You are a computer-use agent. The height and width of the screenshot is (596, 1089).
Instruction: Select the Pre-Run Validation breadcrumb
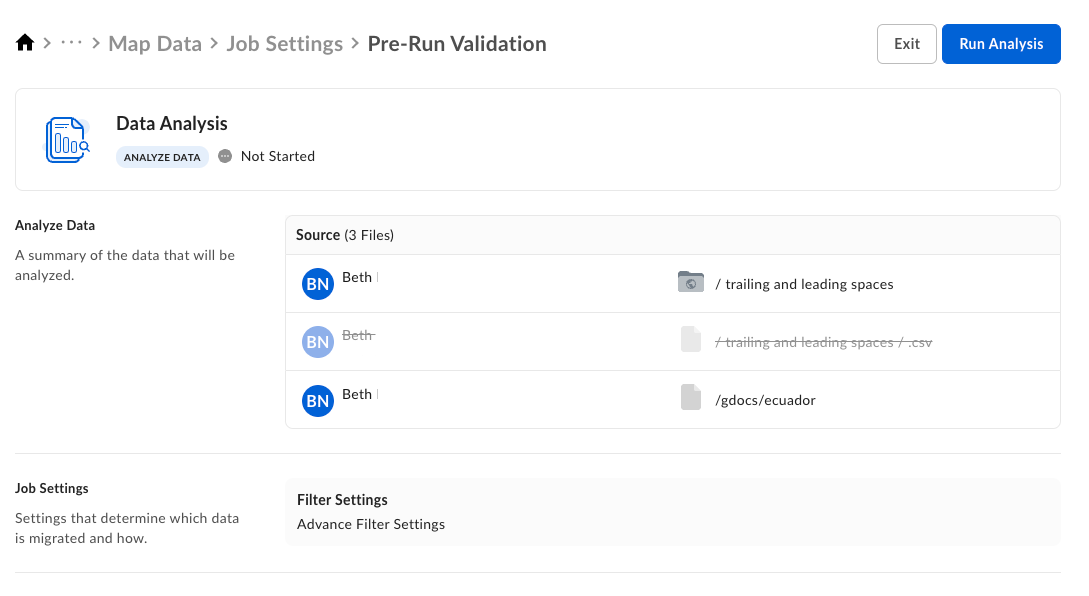(457, 44)
